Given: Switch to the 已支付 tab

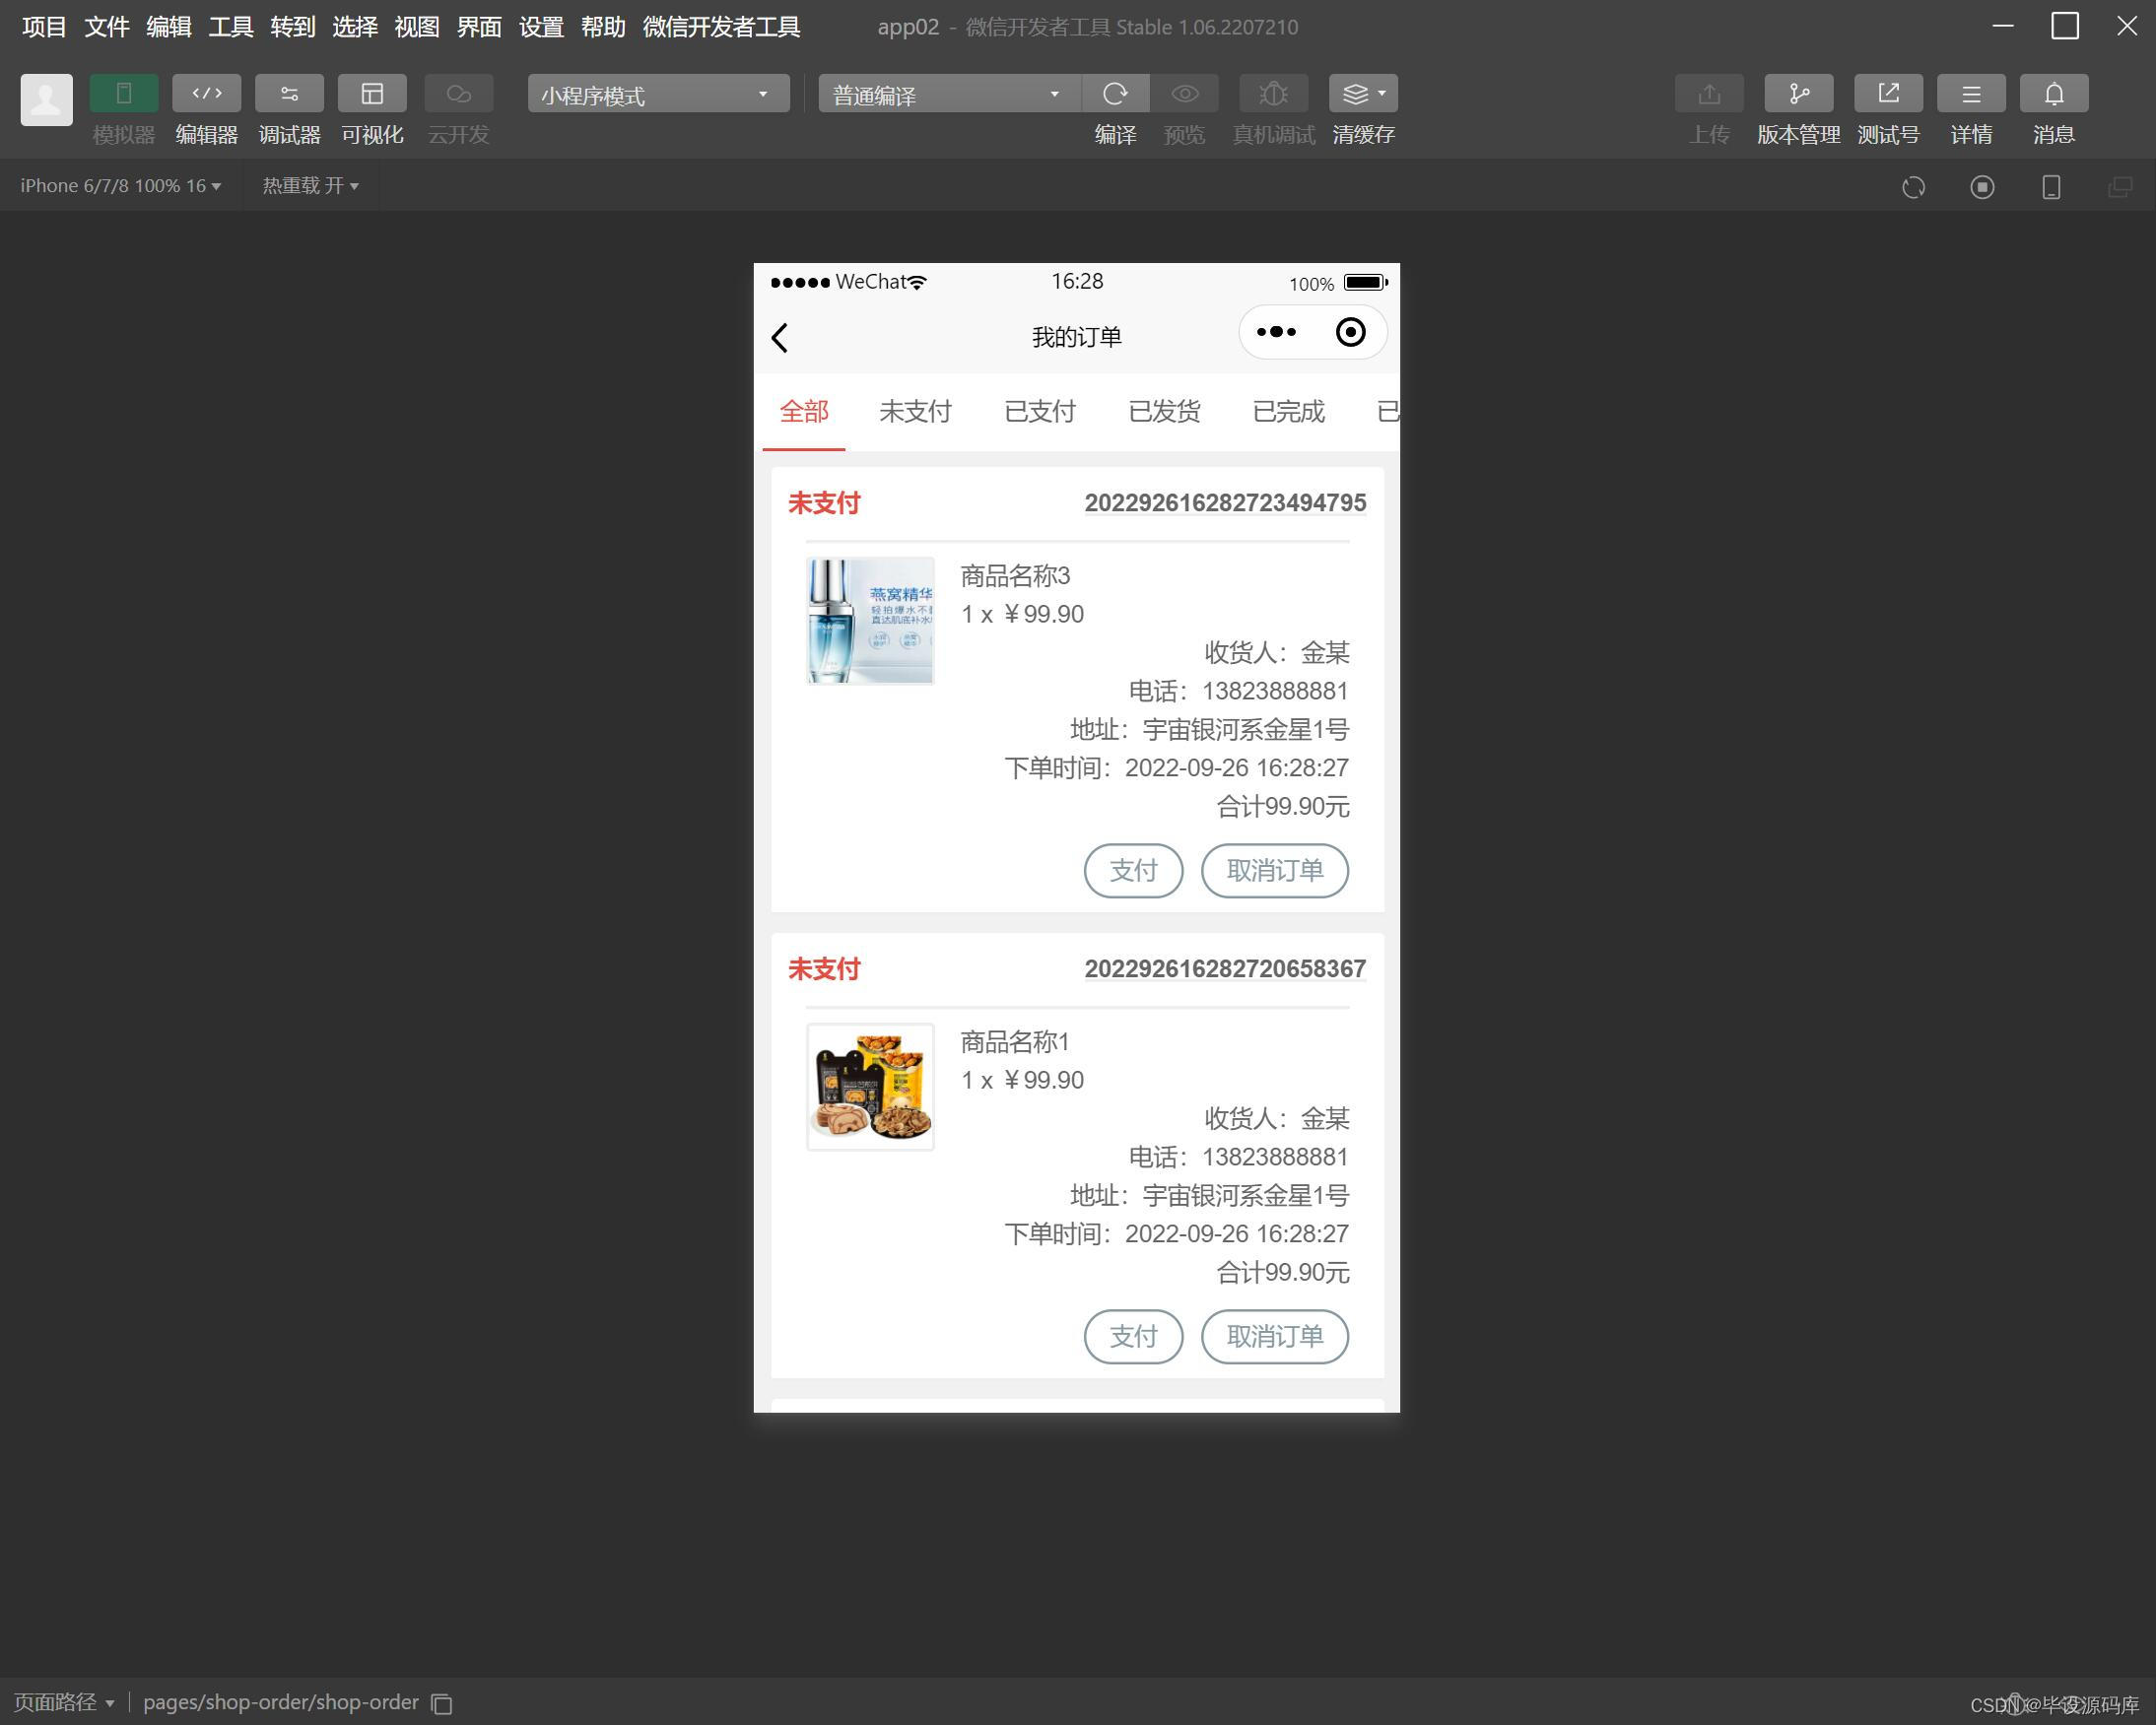Looking at the screenshot, I should click(1040, 411).
